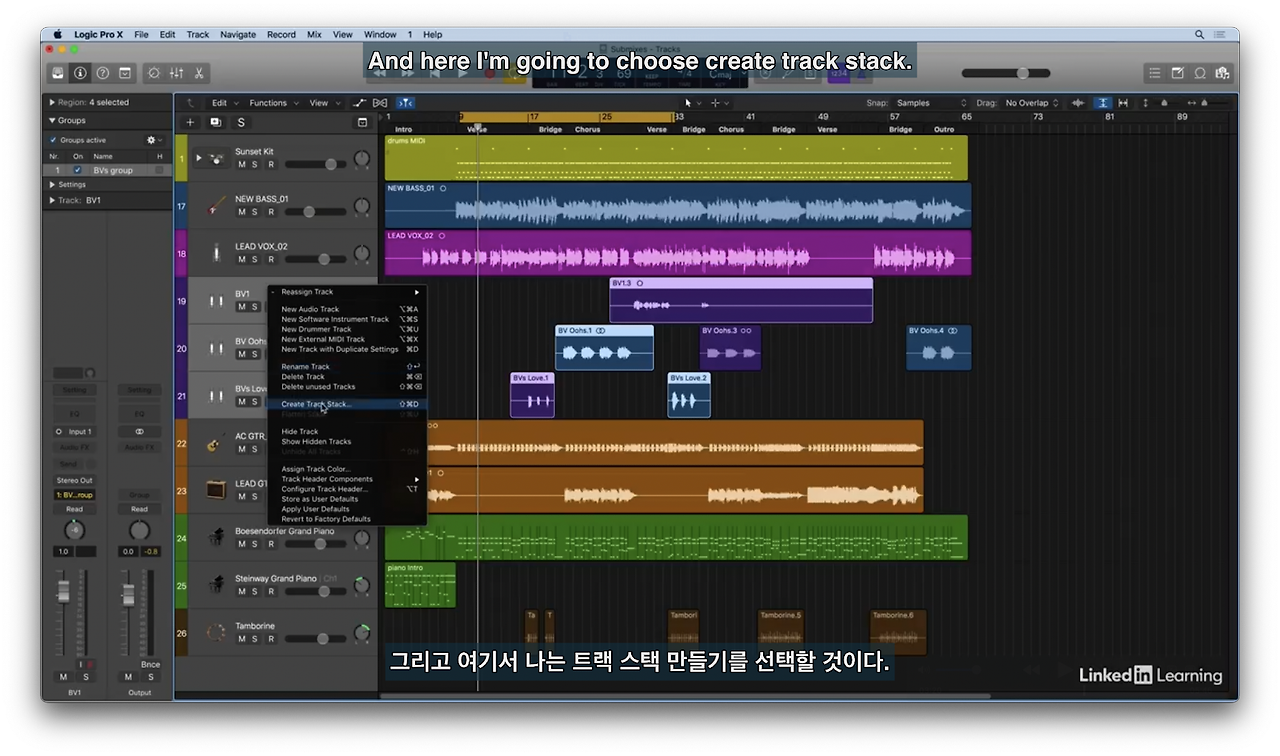1280x756 pixels.
Task: Enable Catch Playhead blue button
Action: tap(405, 103)
